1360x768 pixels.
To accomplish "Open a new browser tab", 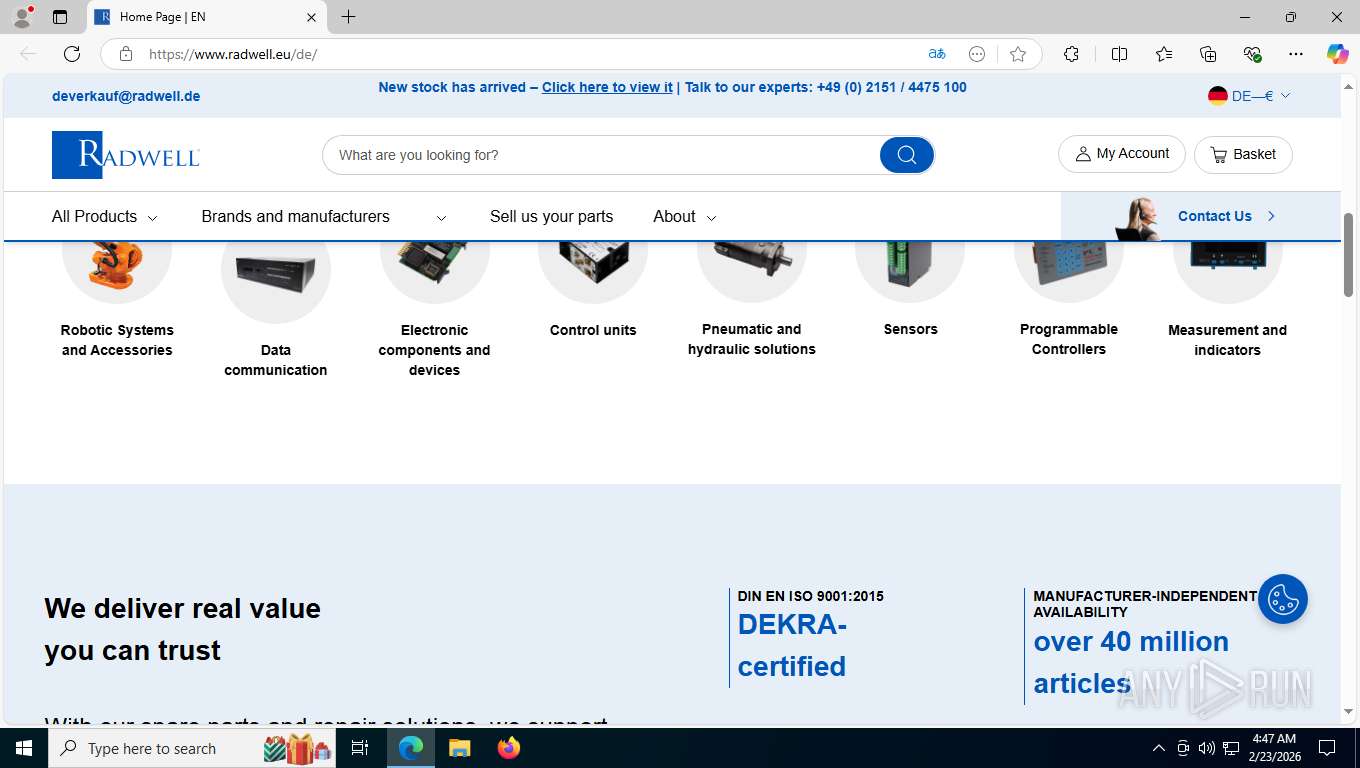I will [x=348, y=17].
